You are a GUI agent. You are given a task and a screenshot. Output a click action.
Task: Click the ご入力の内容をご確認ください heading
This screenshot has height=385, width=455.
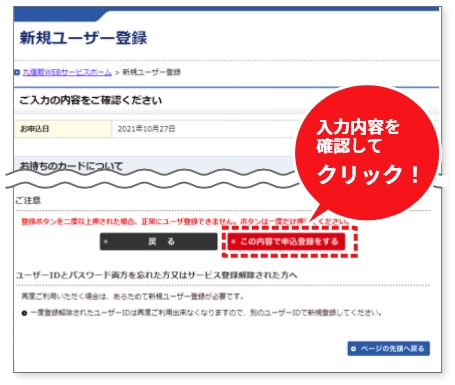(x=90, y=100)
